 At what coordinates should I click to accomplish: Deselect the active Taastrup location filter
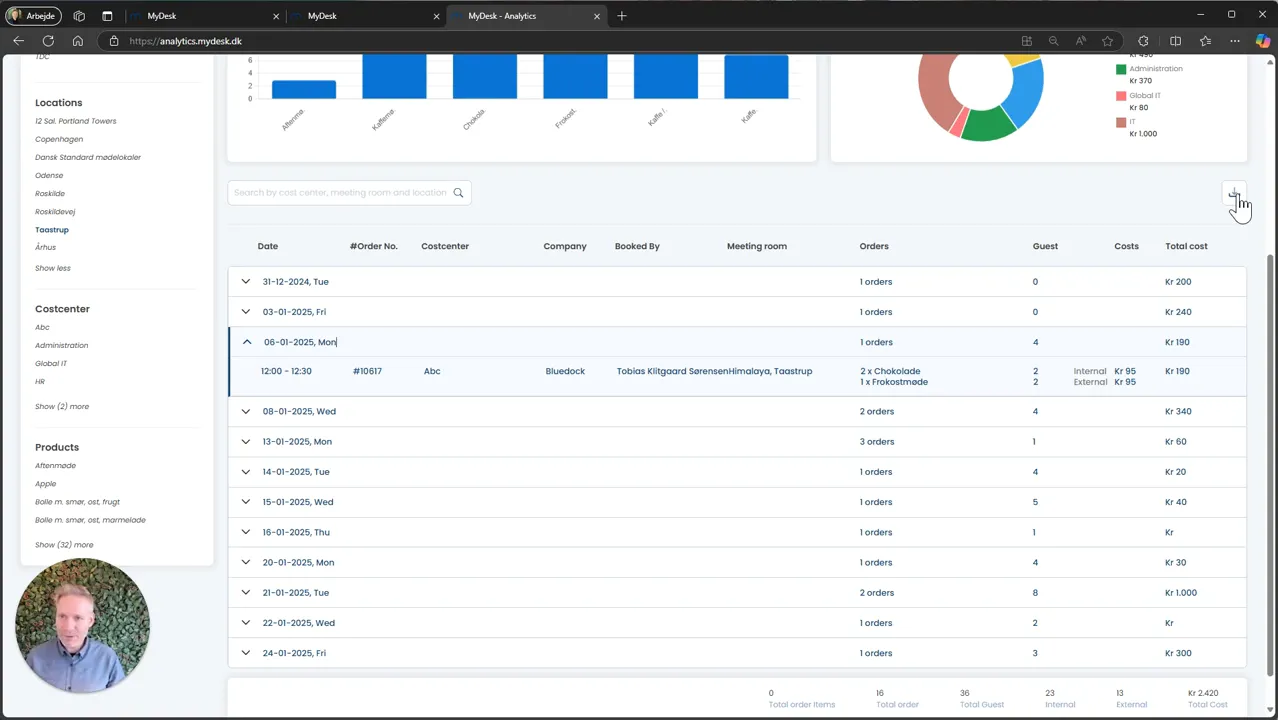52,230
